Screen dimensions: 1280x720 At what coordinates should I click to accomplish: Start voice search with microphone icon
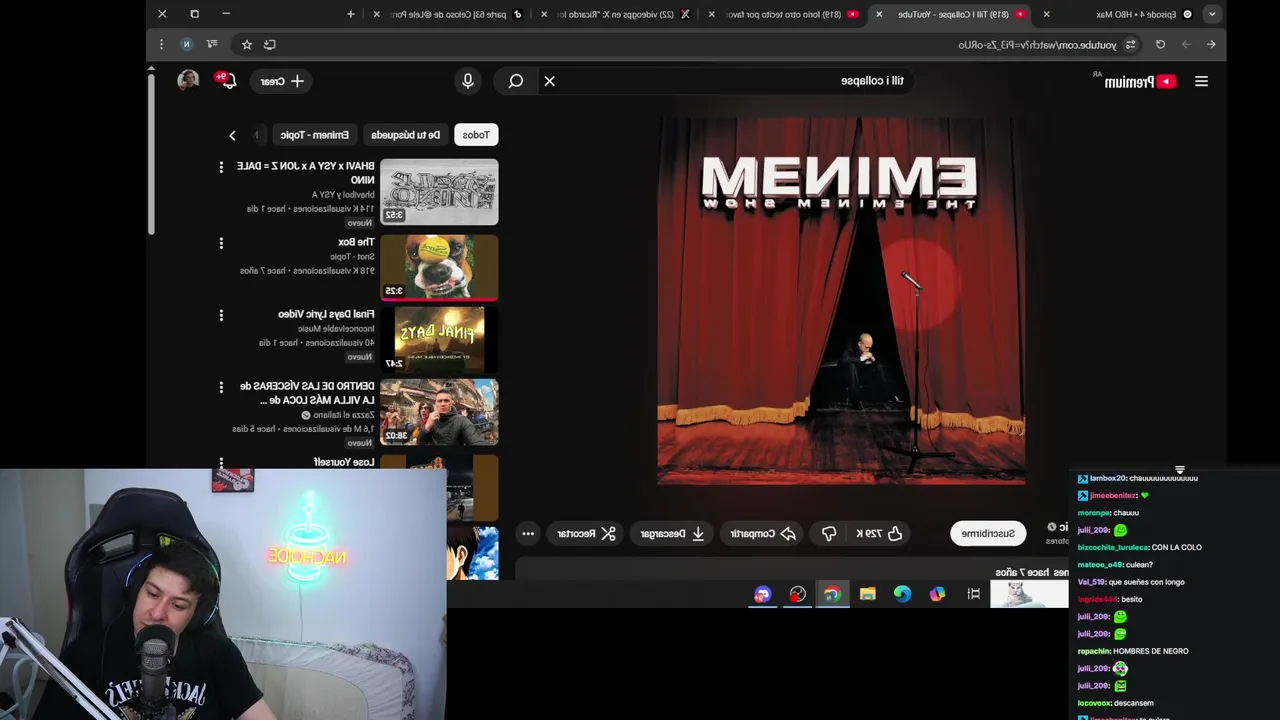pyautogui.click(x=468, y=81)
